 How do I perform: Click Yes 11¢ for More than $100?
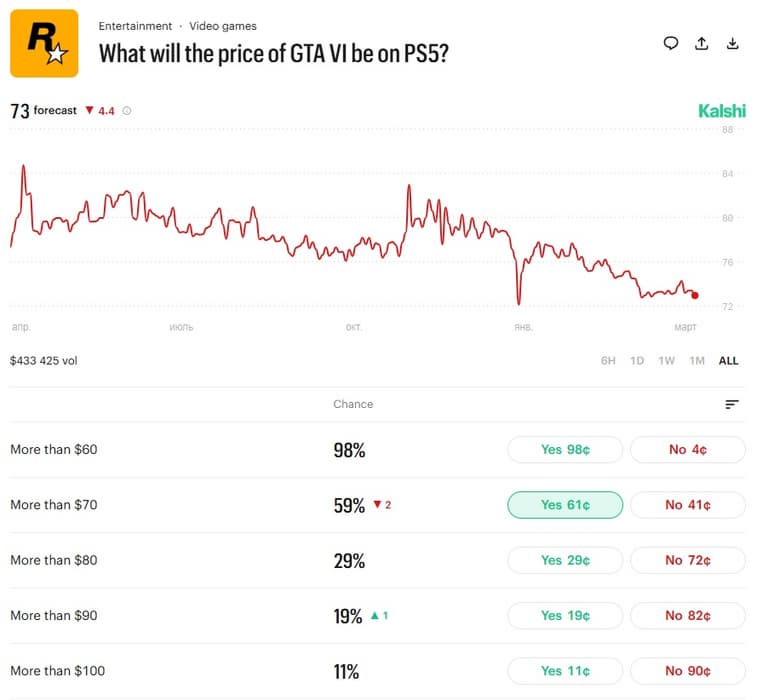coord(565,671)
